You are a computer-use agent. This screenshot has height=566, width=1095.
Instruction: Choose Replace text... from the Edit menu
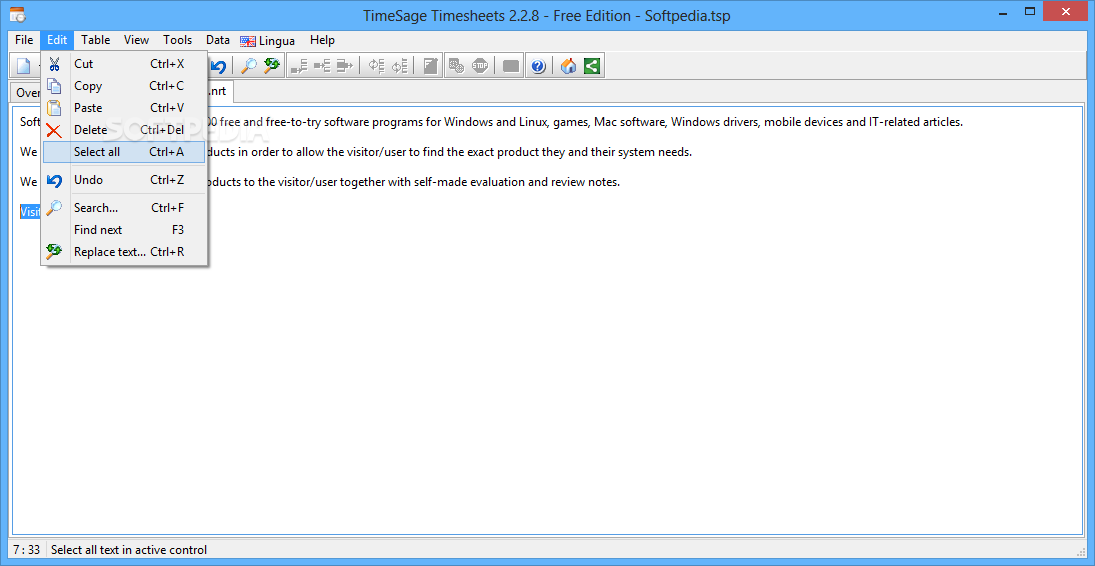point(124,252)
